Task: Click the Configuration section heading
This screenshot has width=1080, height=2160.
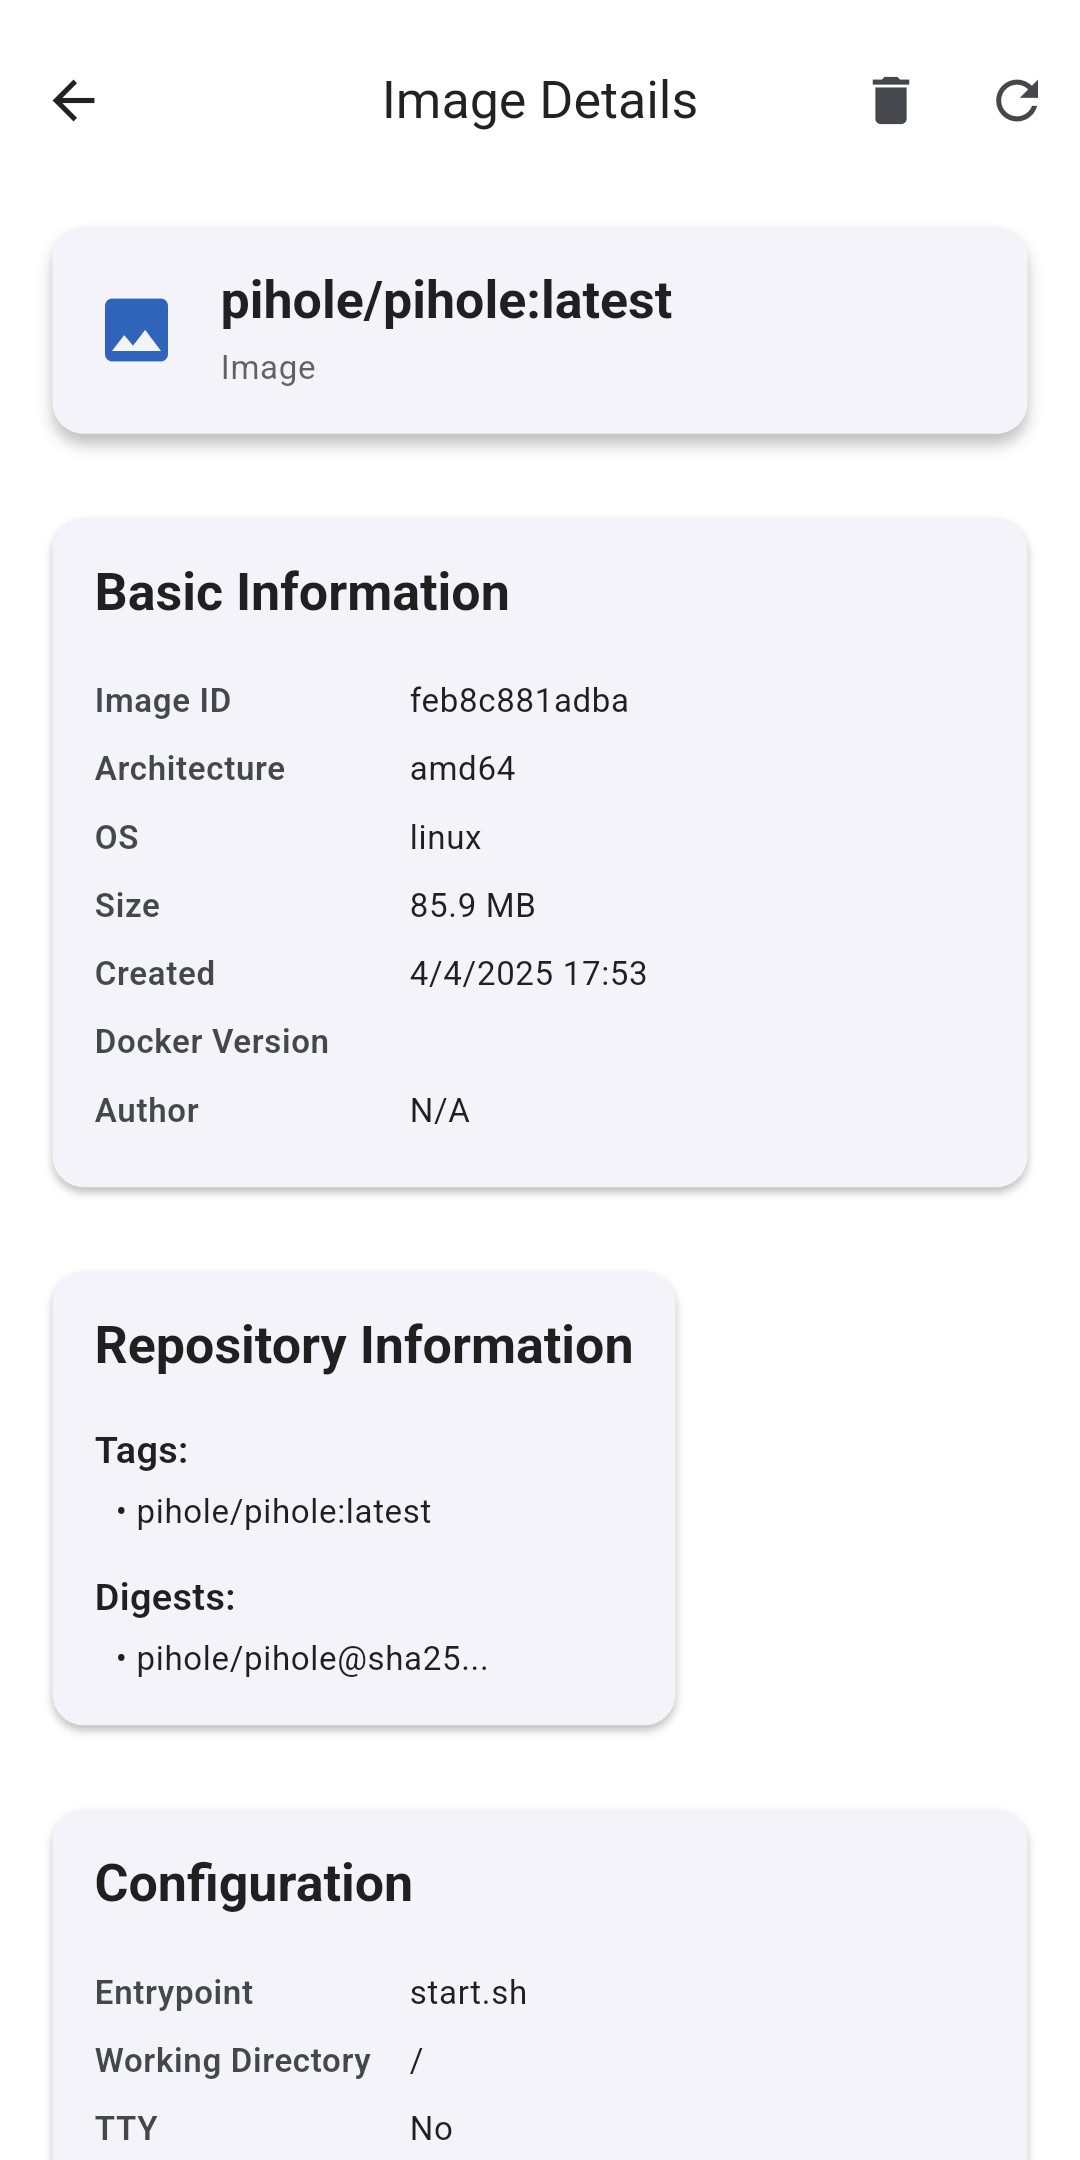Action: click(253, 1883)
